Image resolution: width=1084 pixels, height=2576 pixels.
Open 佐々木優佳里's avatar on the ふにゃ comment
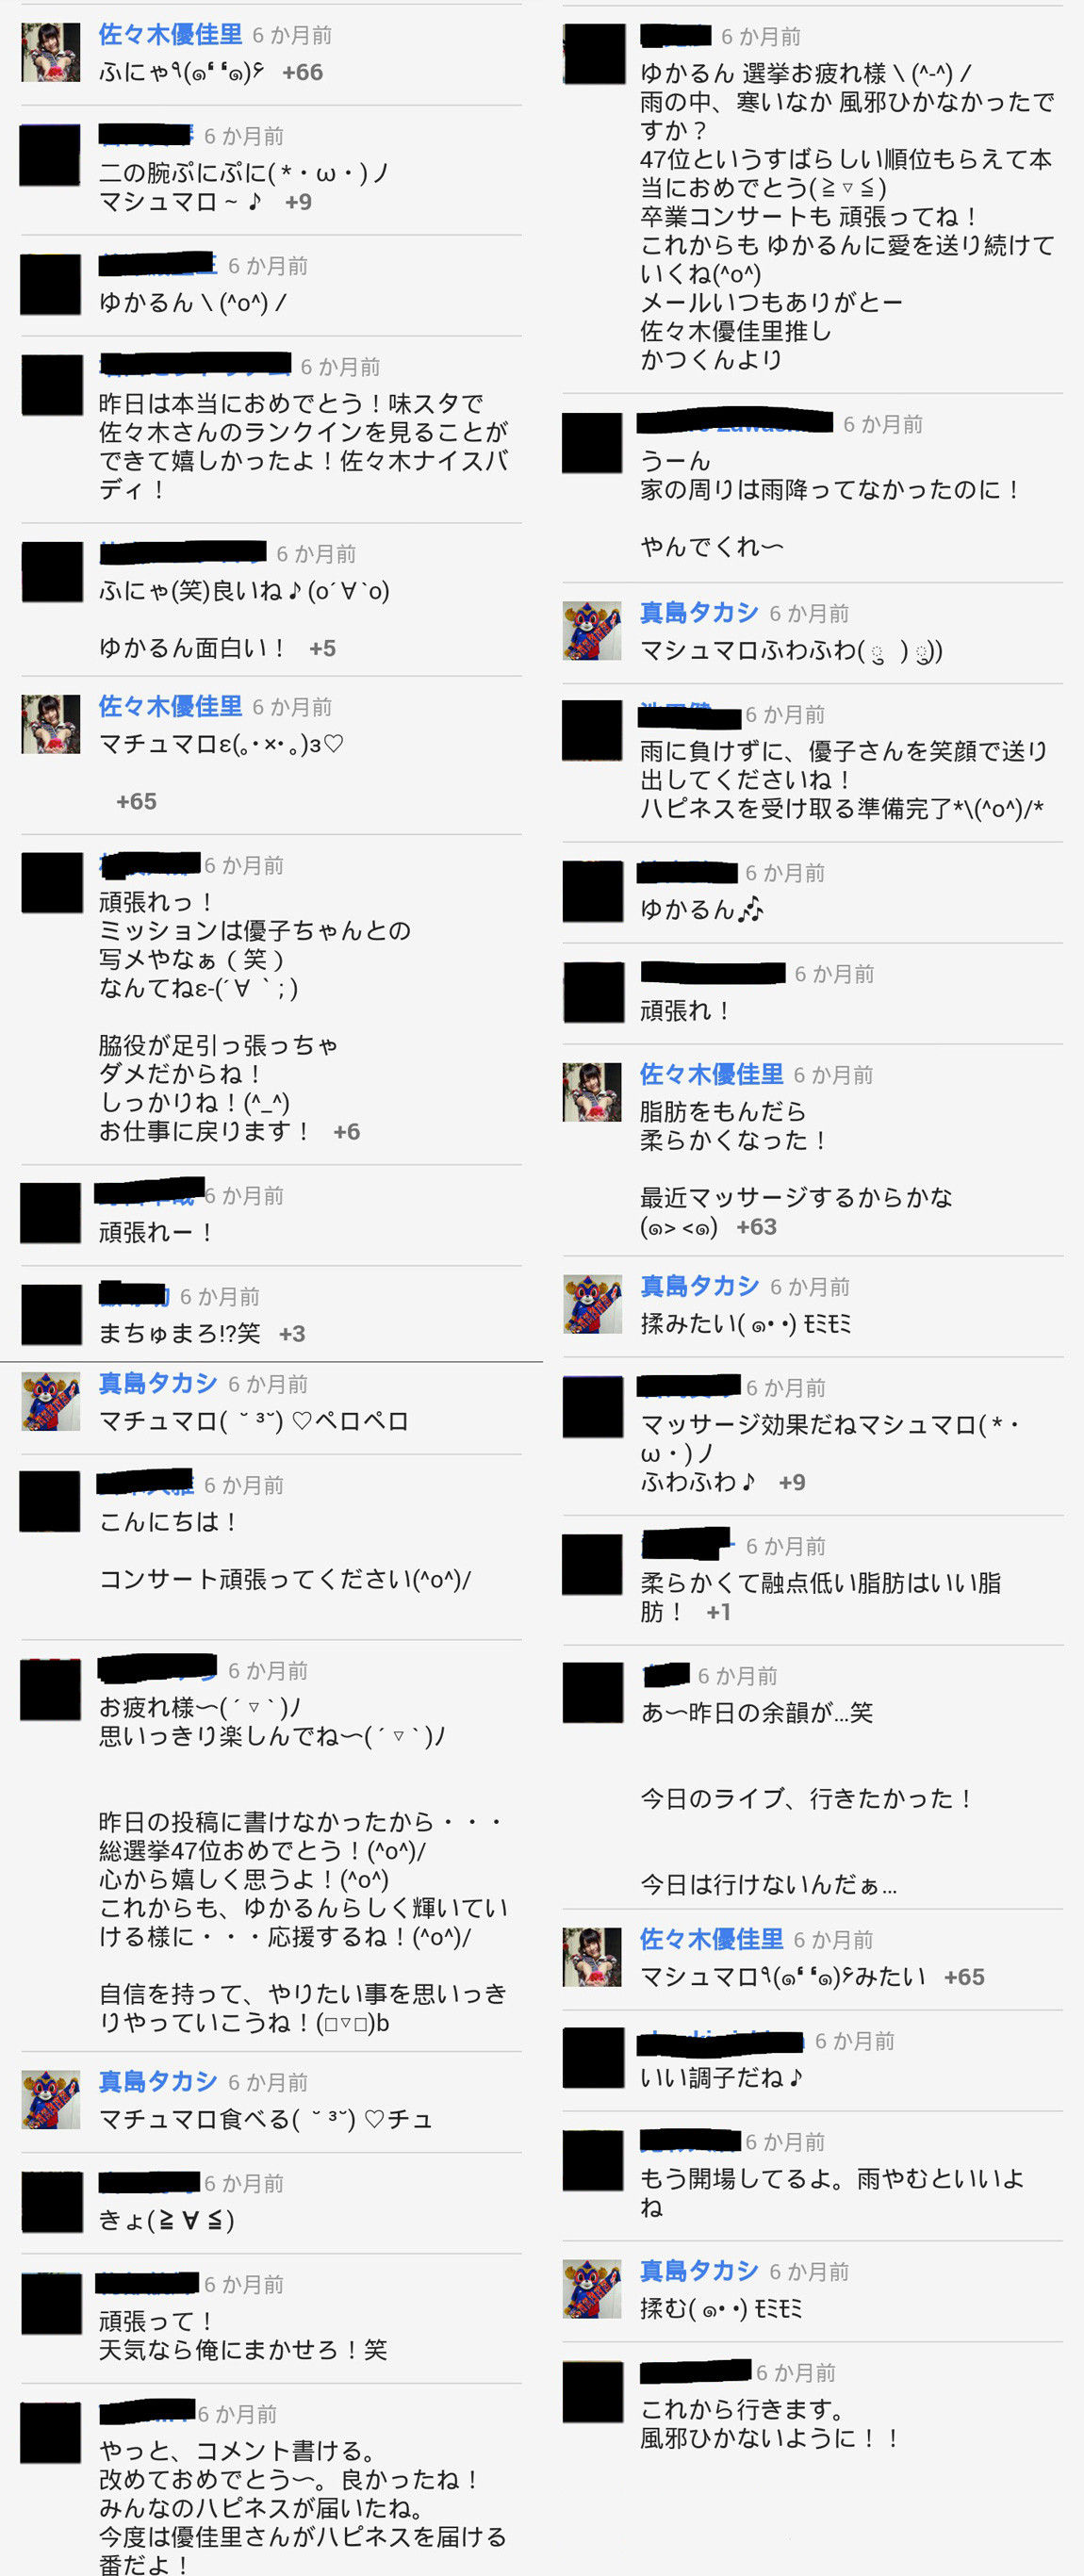coord(51,52)
